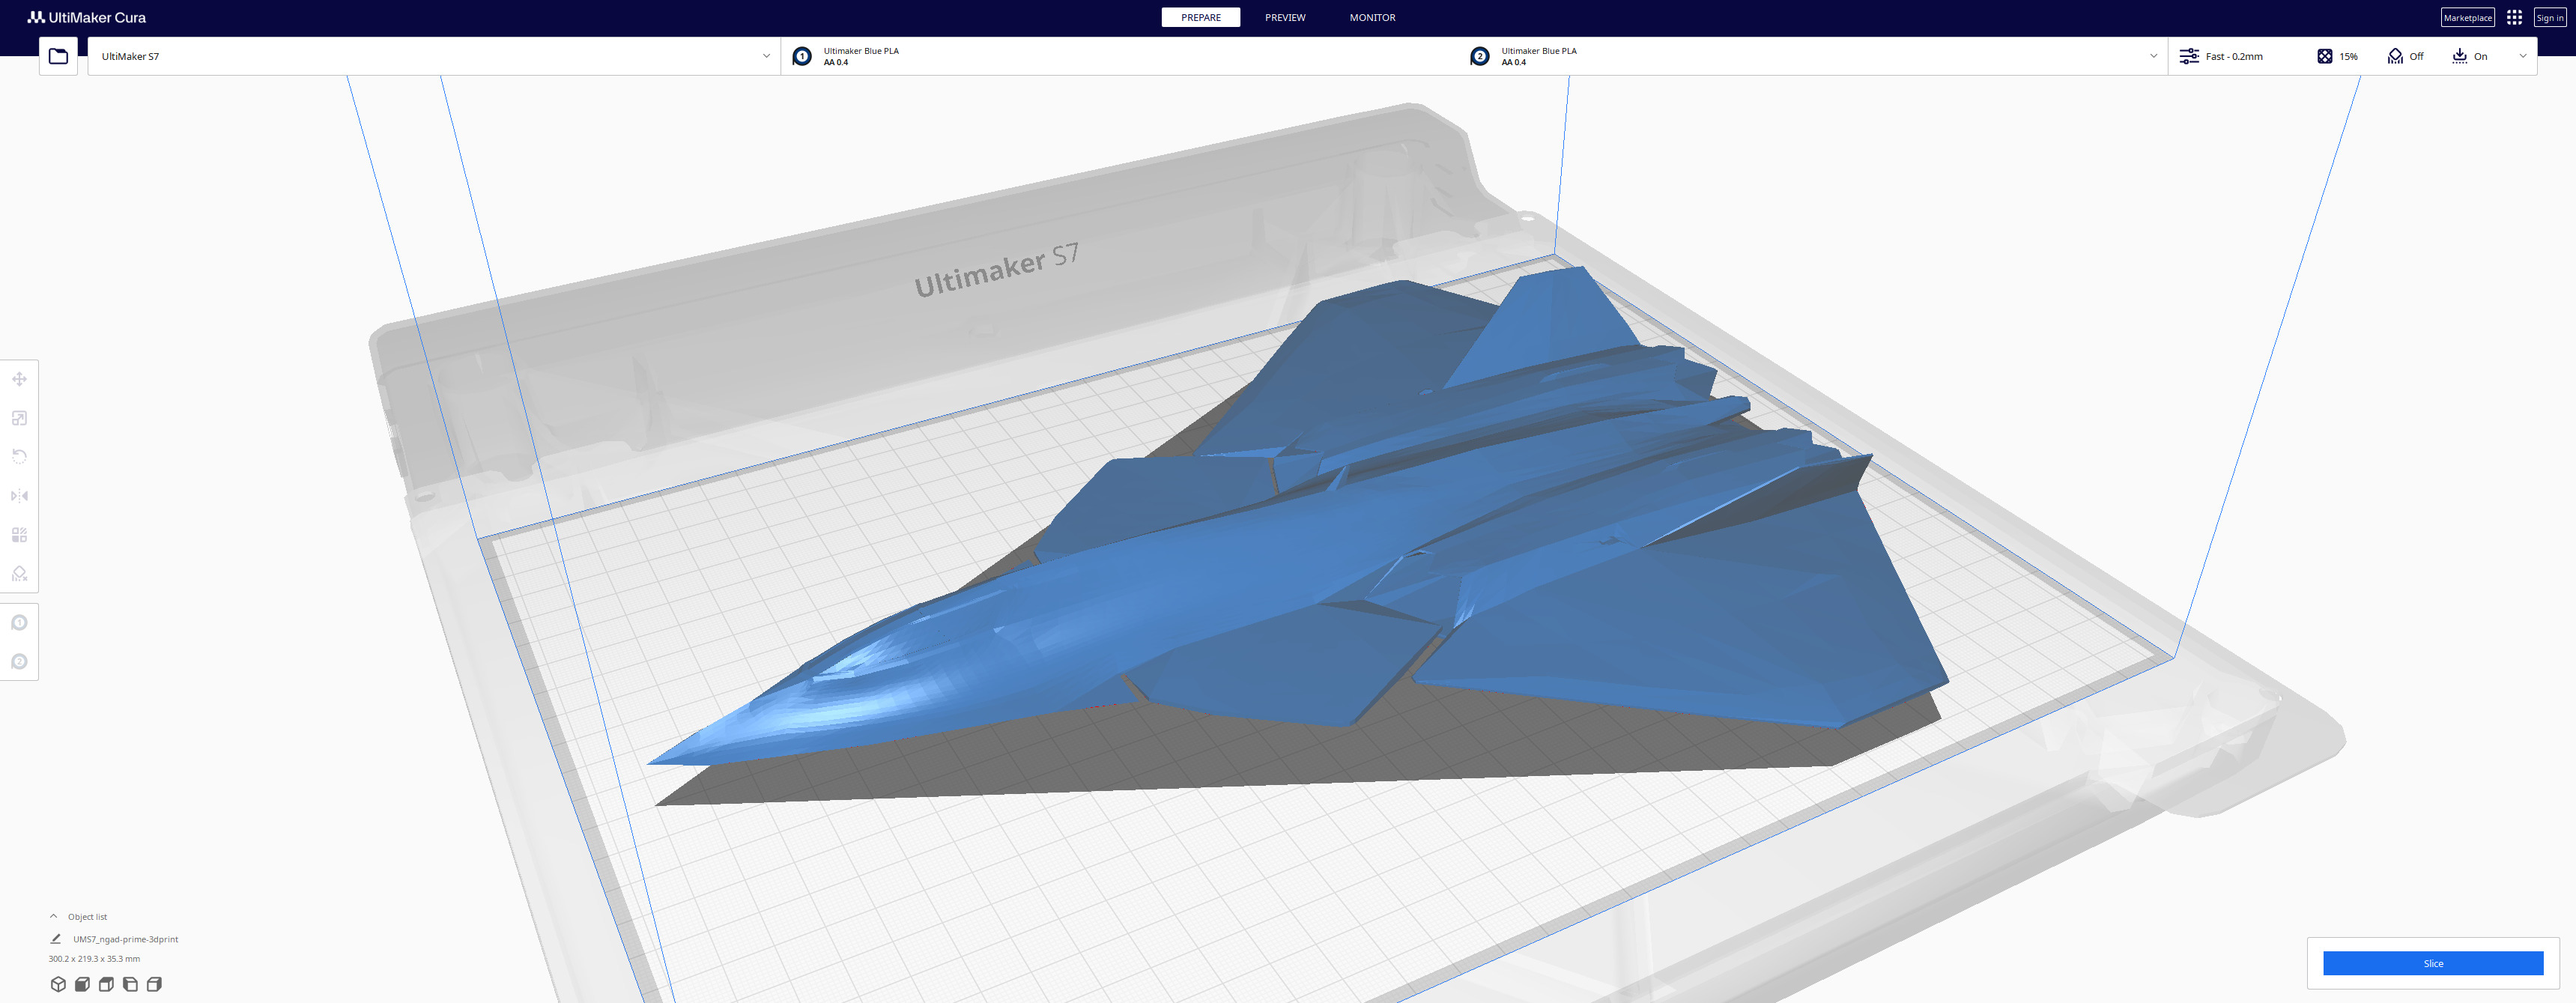Screen dimensions: 2576x1003
Task: Select the Rotate tool in left toolbar
Action: (x=19, y=457)
